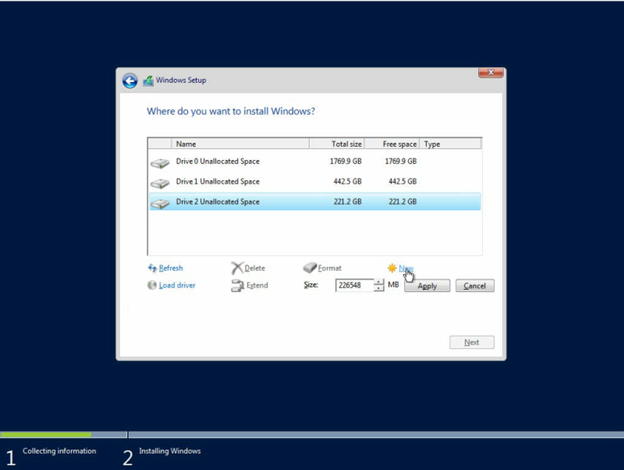Click the Installing Windows step label
The width and height of the screenshot is (624, 470).
[170, 451]
